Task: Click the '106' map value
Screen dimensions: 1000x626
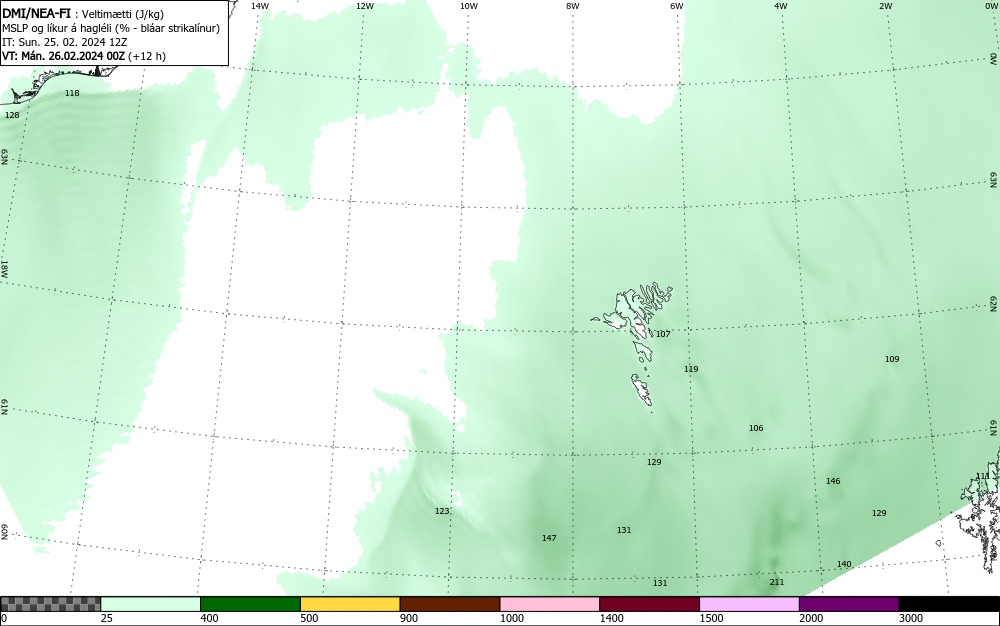Action: [756, 428]
